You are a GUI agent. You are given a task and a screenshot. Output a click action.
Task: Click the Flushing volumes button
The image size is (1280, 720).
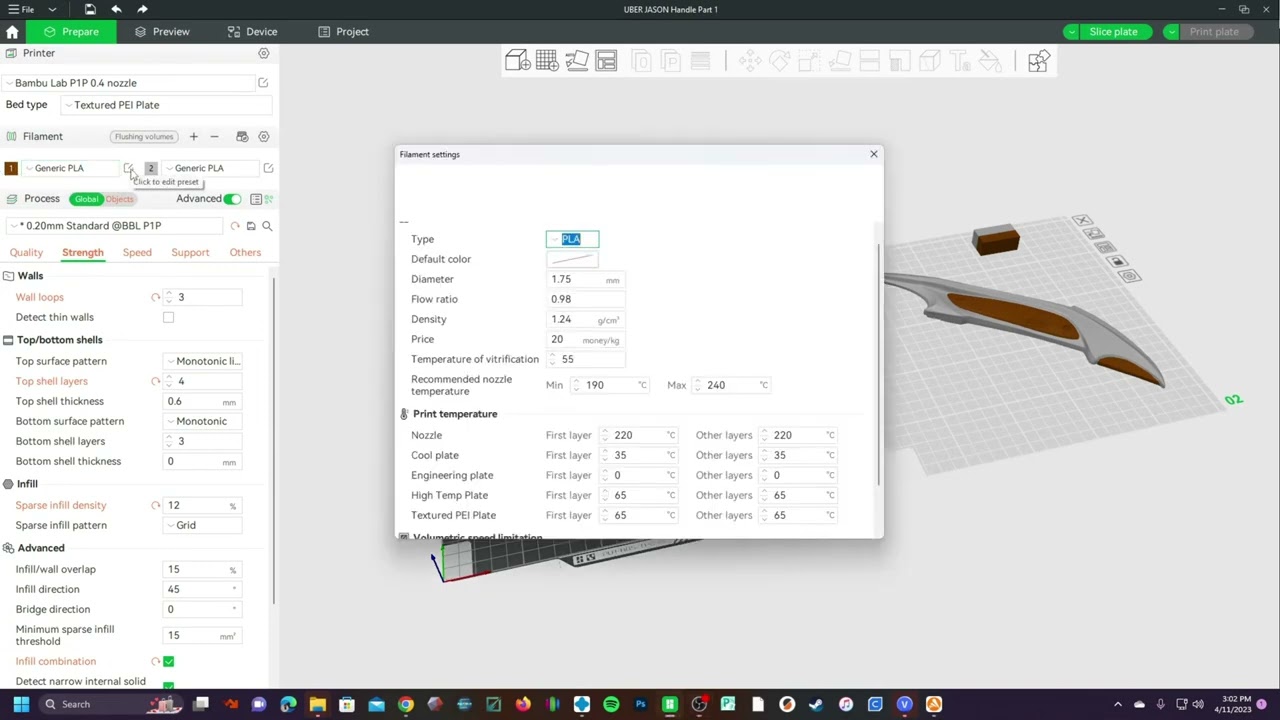144,137
